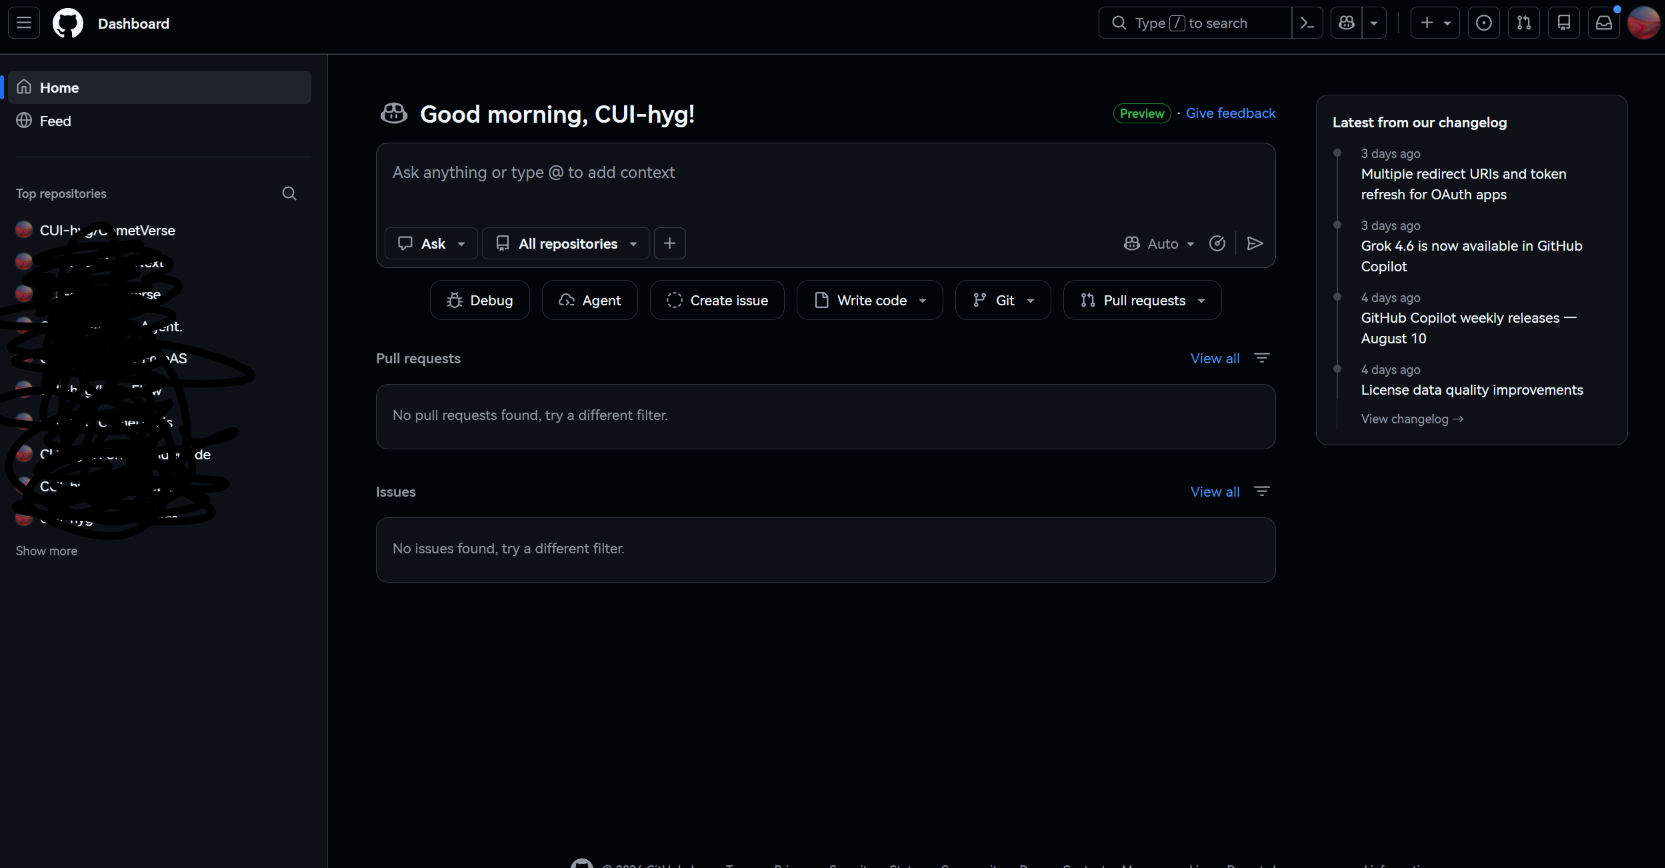Click the Create issue button

pos(717,300)
